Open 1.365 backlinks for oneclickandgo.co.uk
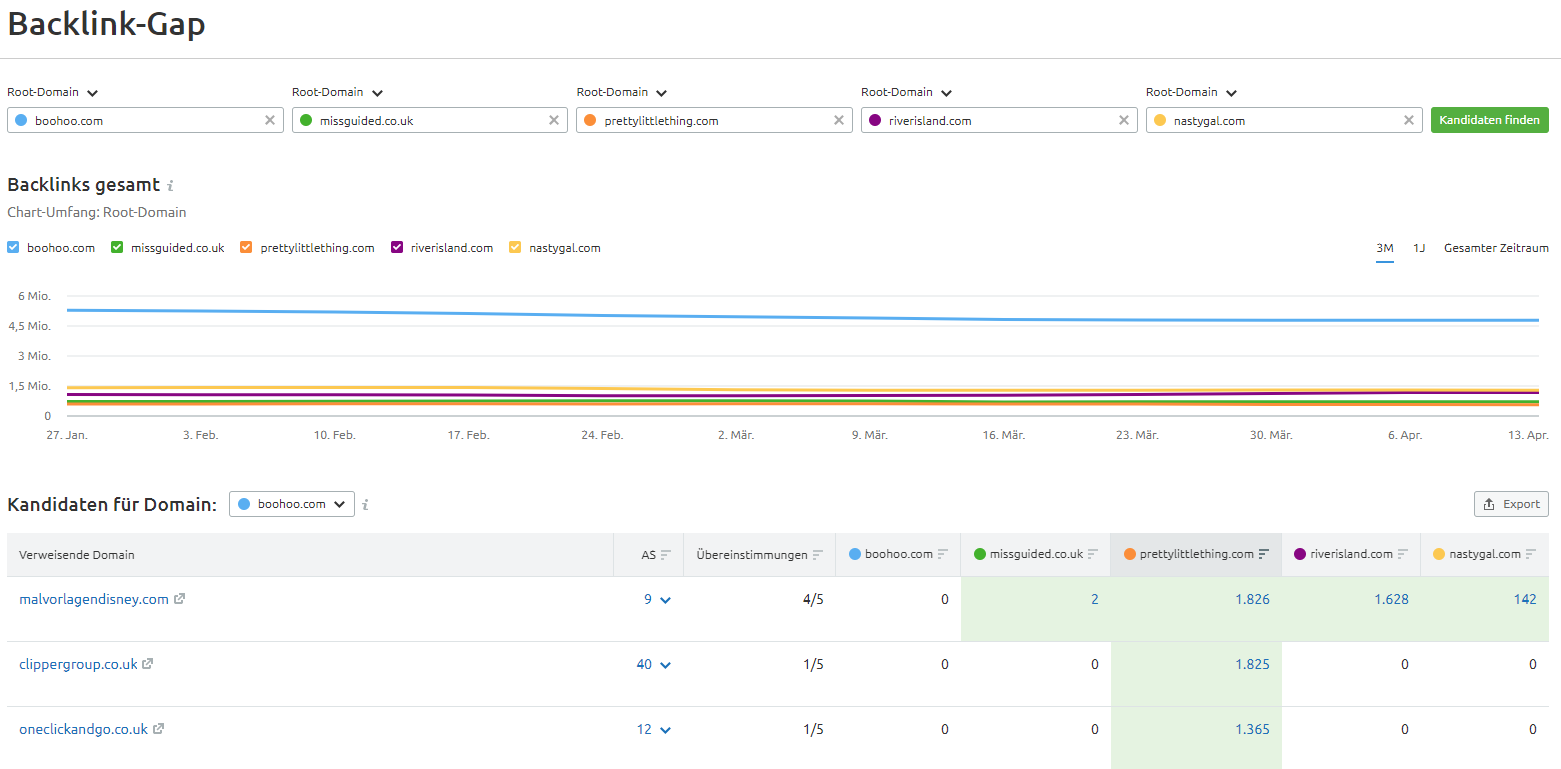The image size is (1561, 769). point(1252,729)
